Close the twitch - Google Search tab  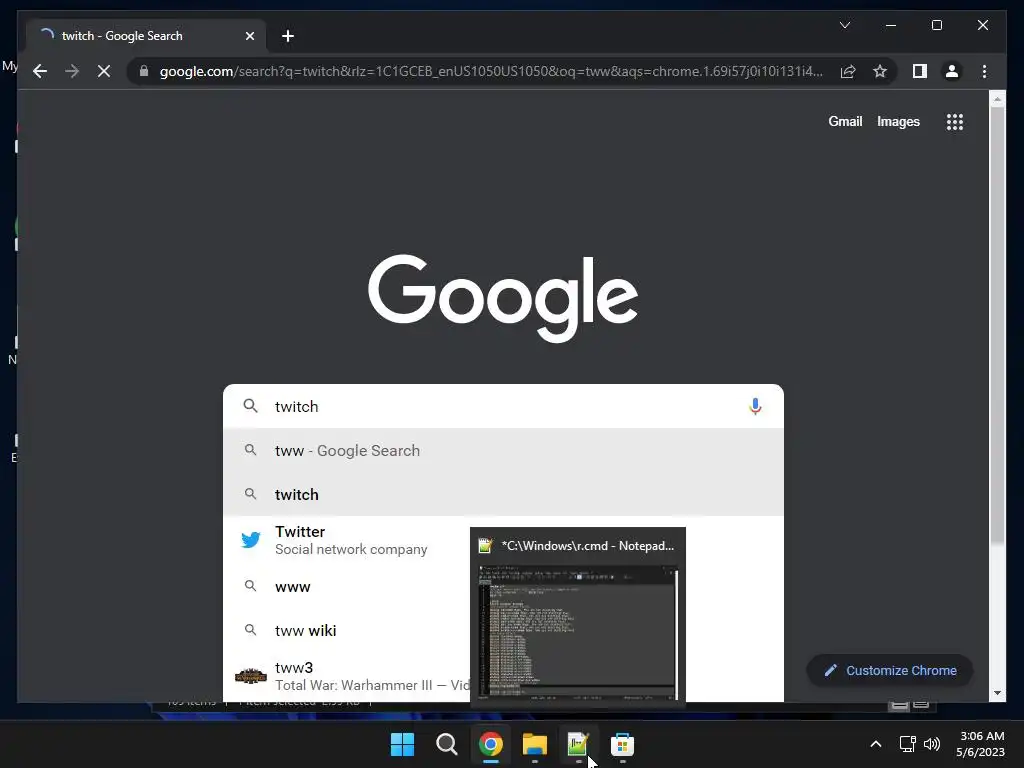[249, 36]
